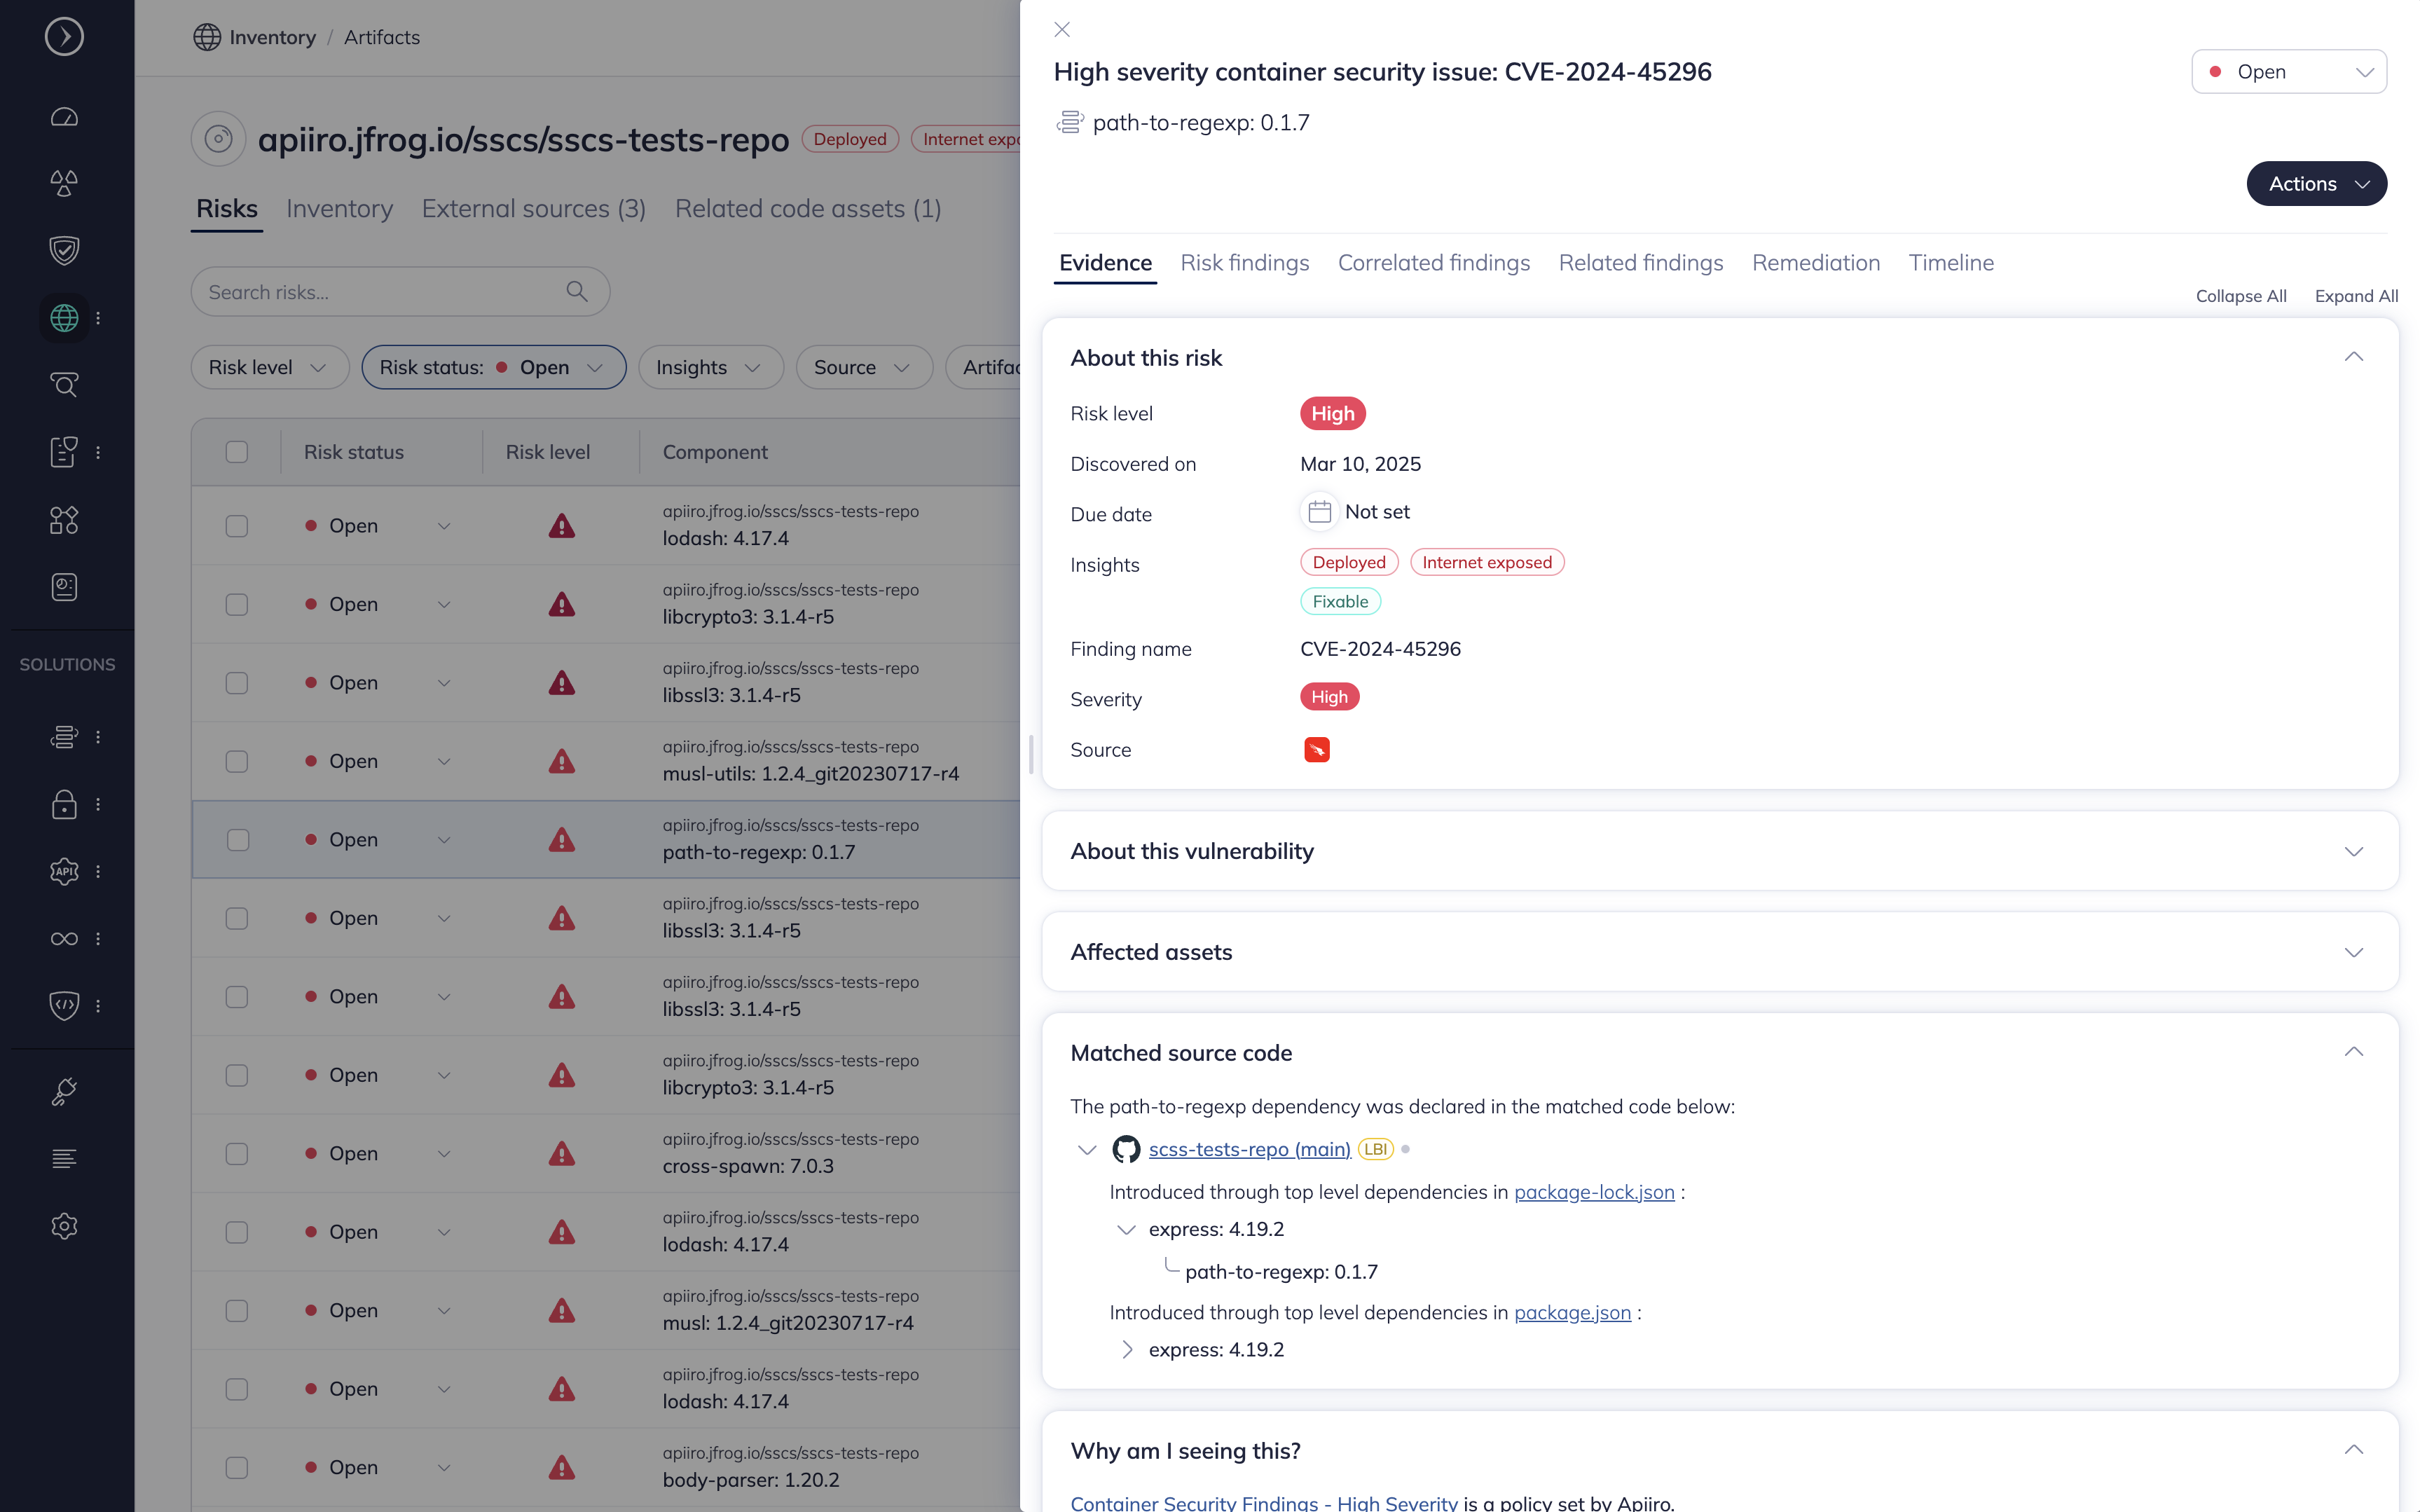
Task: Check the box for first lodash: 4.17.4 row
Action: 237,526
